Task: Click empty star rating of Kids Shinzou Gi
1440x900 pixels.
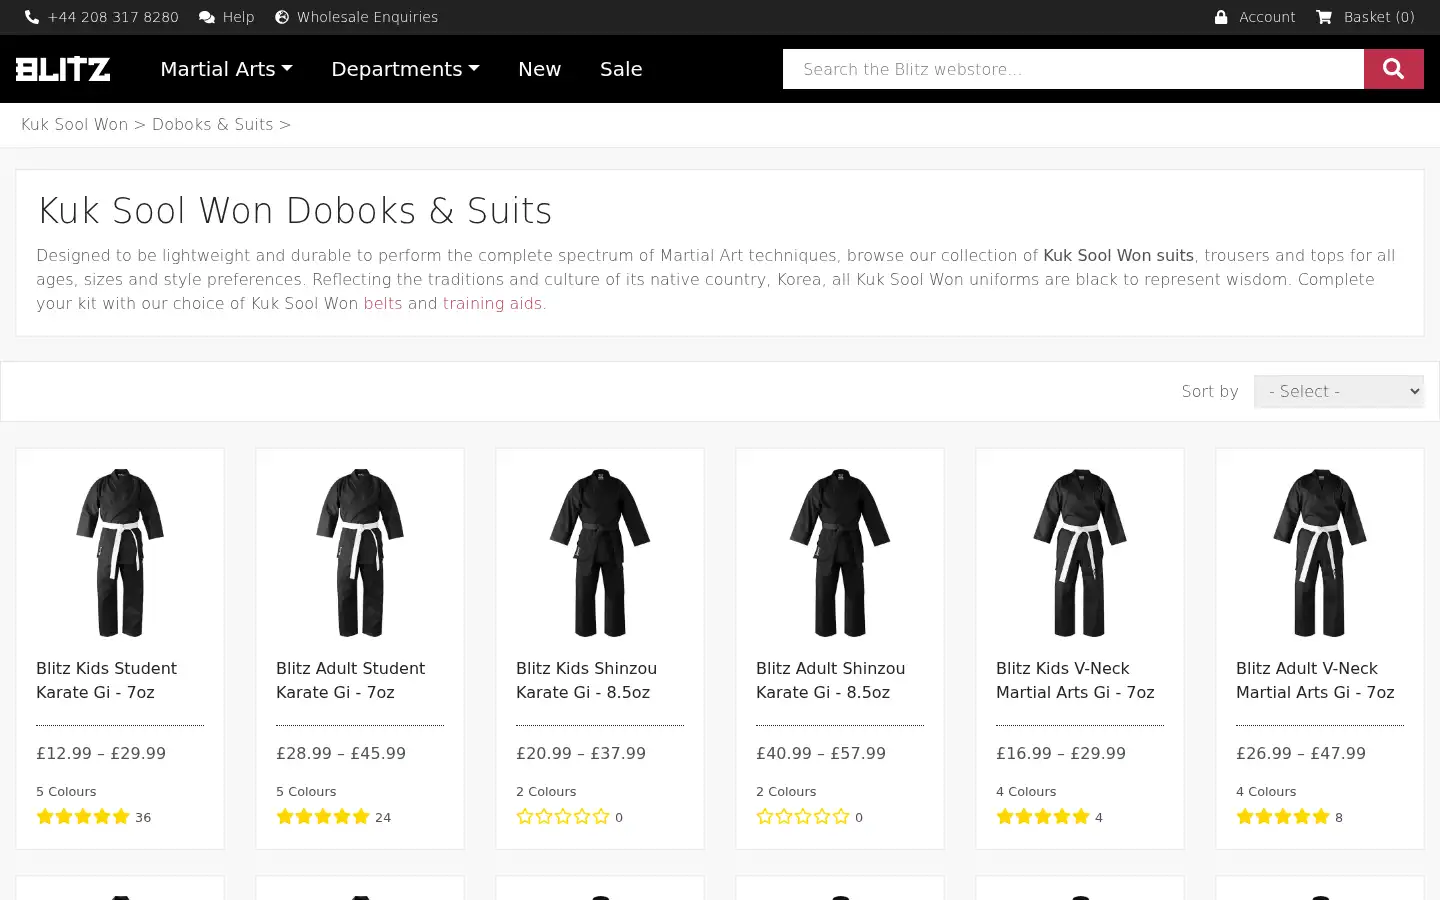Action: tap(563, 817)
